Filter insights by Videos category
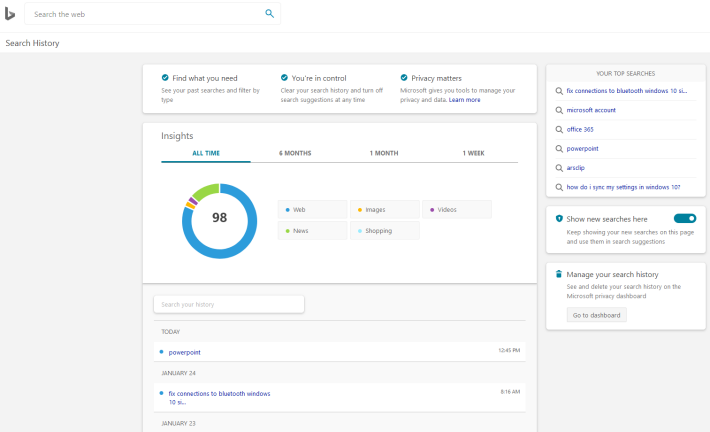 [x=457, y=210]
